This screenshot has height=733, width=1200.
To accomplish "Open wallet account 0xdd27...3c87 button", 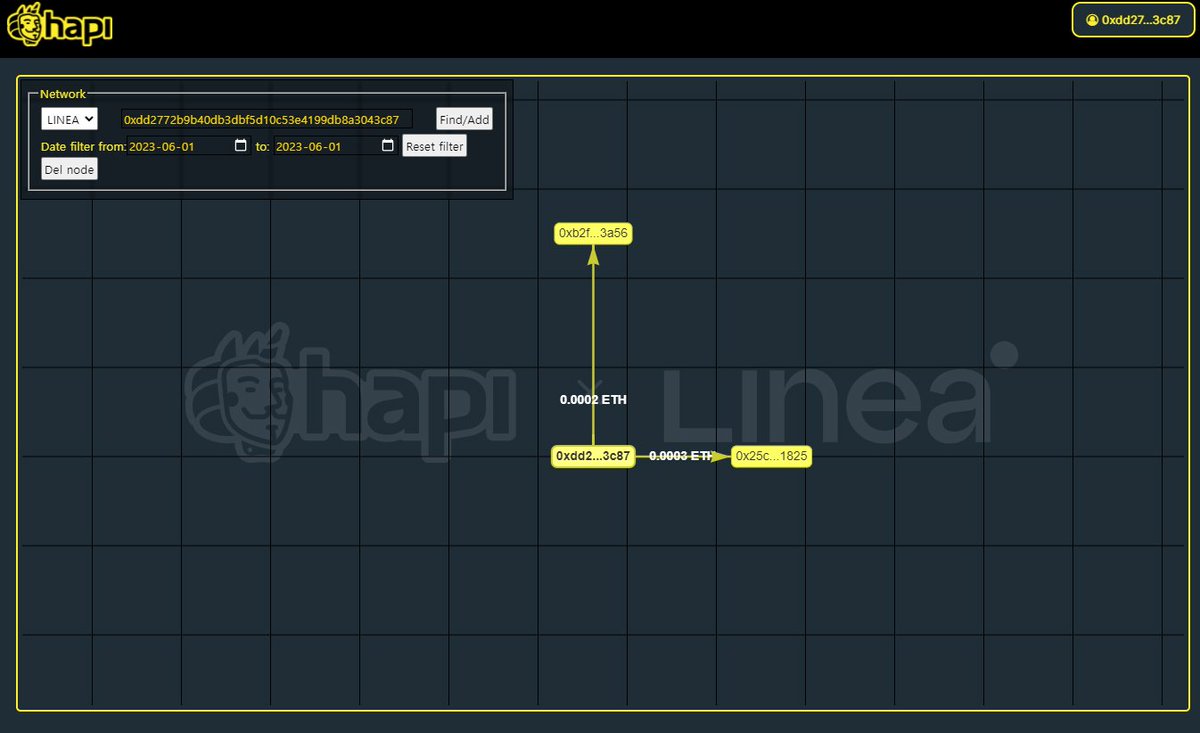I will click(x=1133, y=20).
